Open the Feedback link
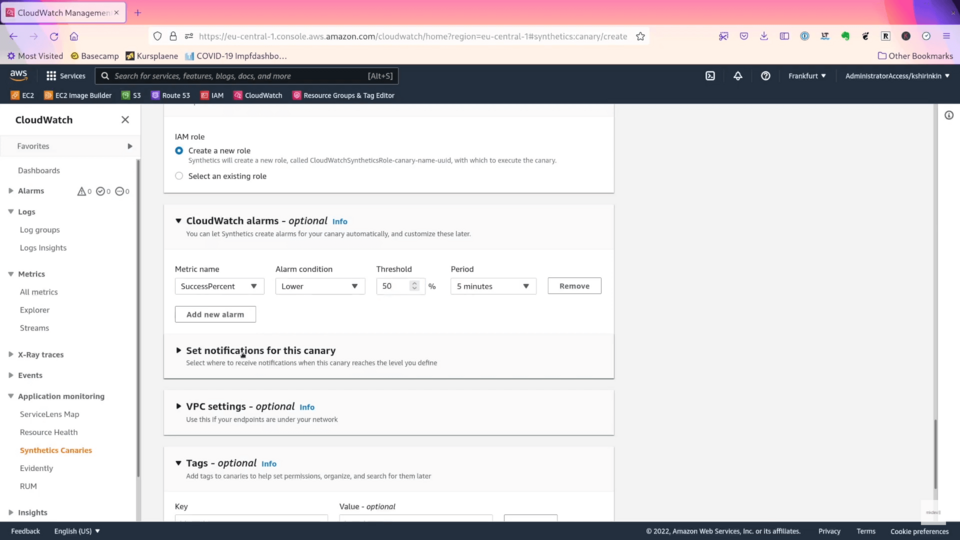Screen dimensions: 960x540 point(25,531)
